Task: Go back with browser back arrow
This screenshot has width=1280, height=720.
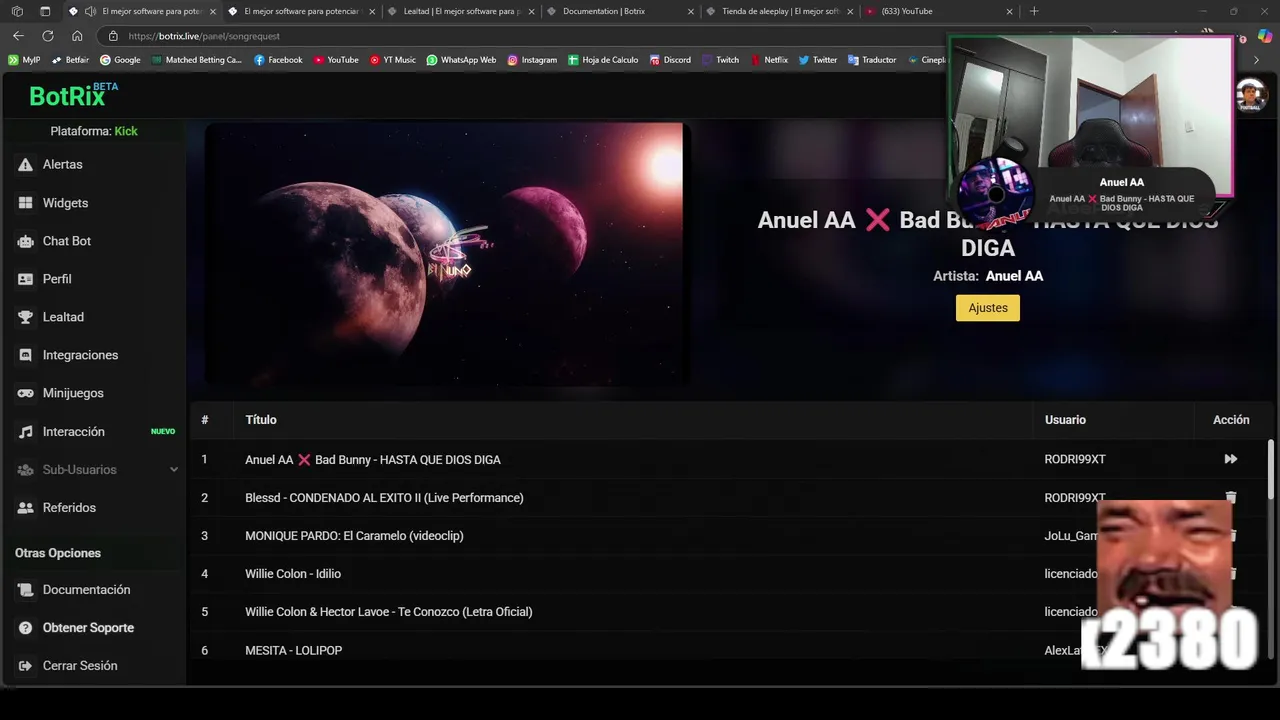Action: [x=18, y=36]
